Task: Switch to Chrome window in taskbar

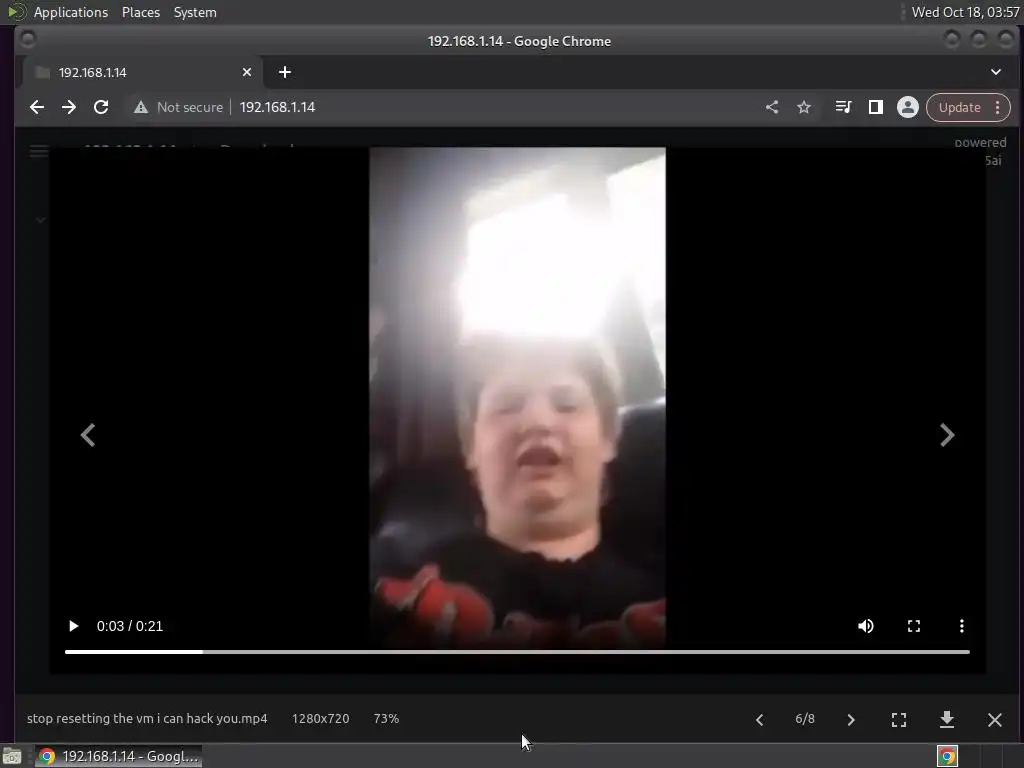Action: pyautogui.click(x=118, y=756)
